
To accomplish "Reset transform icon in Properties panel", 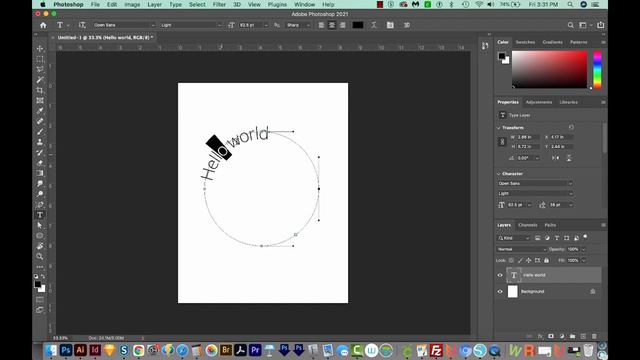I will pos(571,128).
